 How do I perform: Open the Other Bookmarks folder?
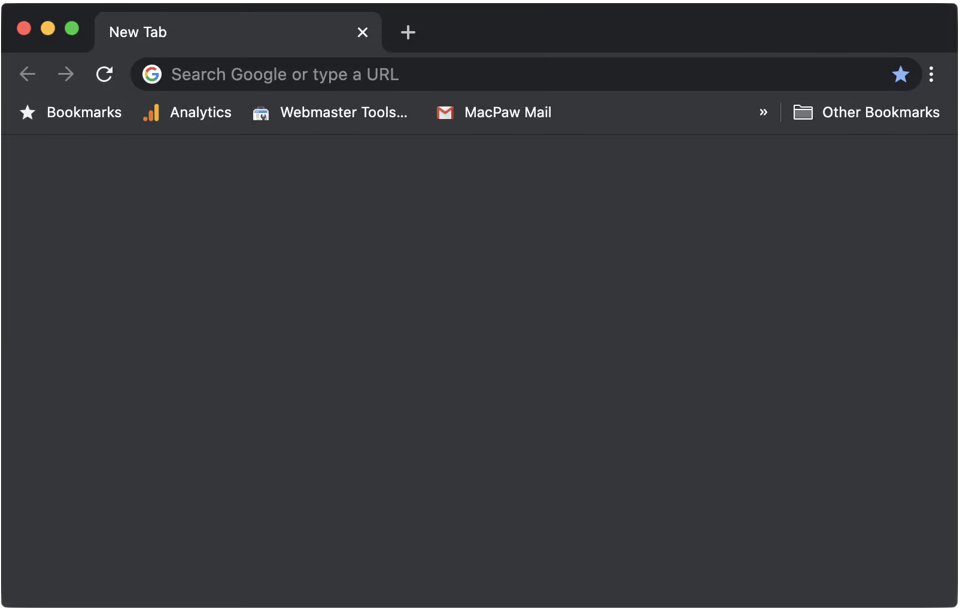tap(866, 112)
